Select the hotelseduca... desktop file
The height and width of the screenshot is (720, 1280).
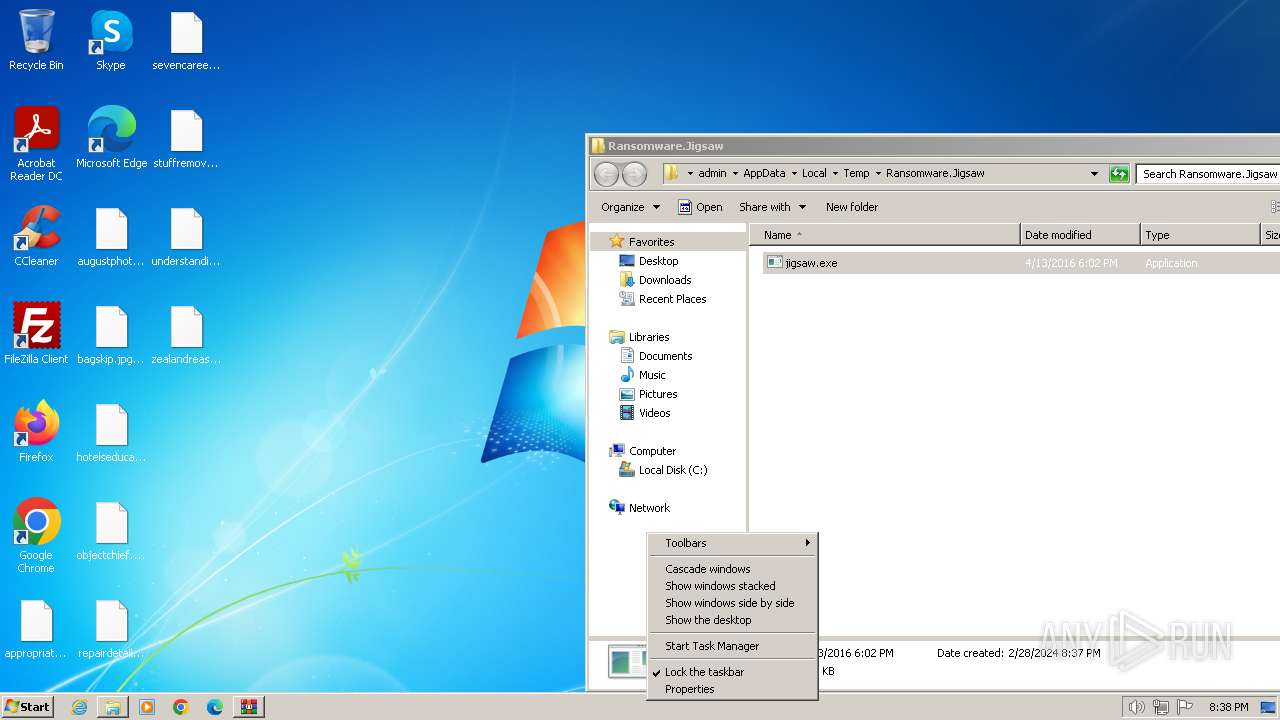pos(111,431)
